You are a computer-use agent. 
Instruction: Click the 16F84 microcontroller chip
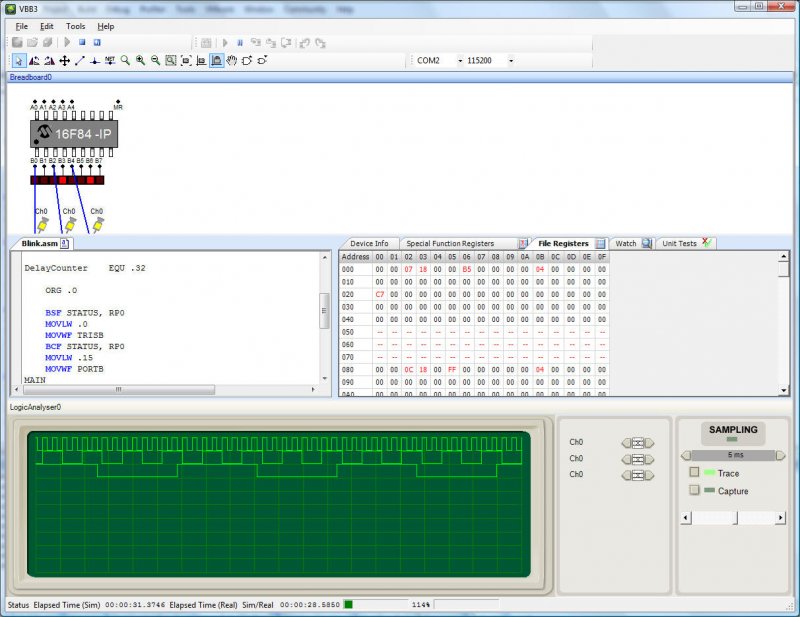(74, 134)
